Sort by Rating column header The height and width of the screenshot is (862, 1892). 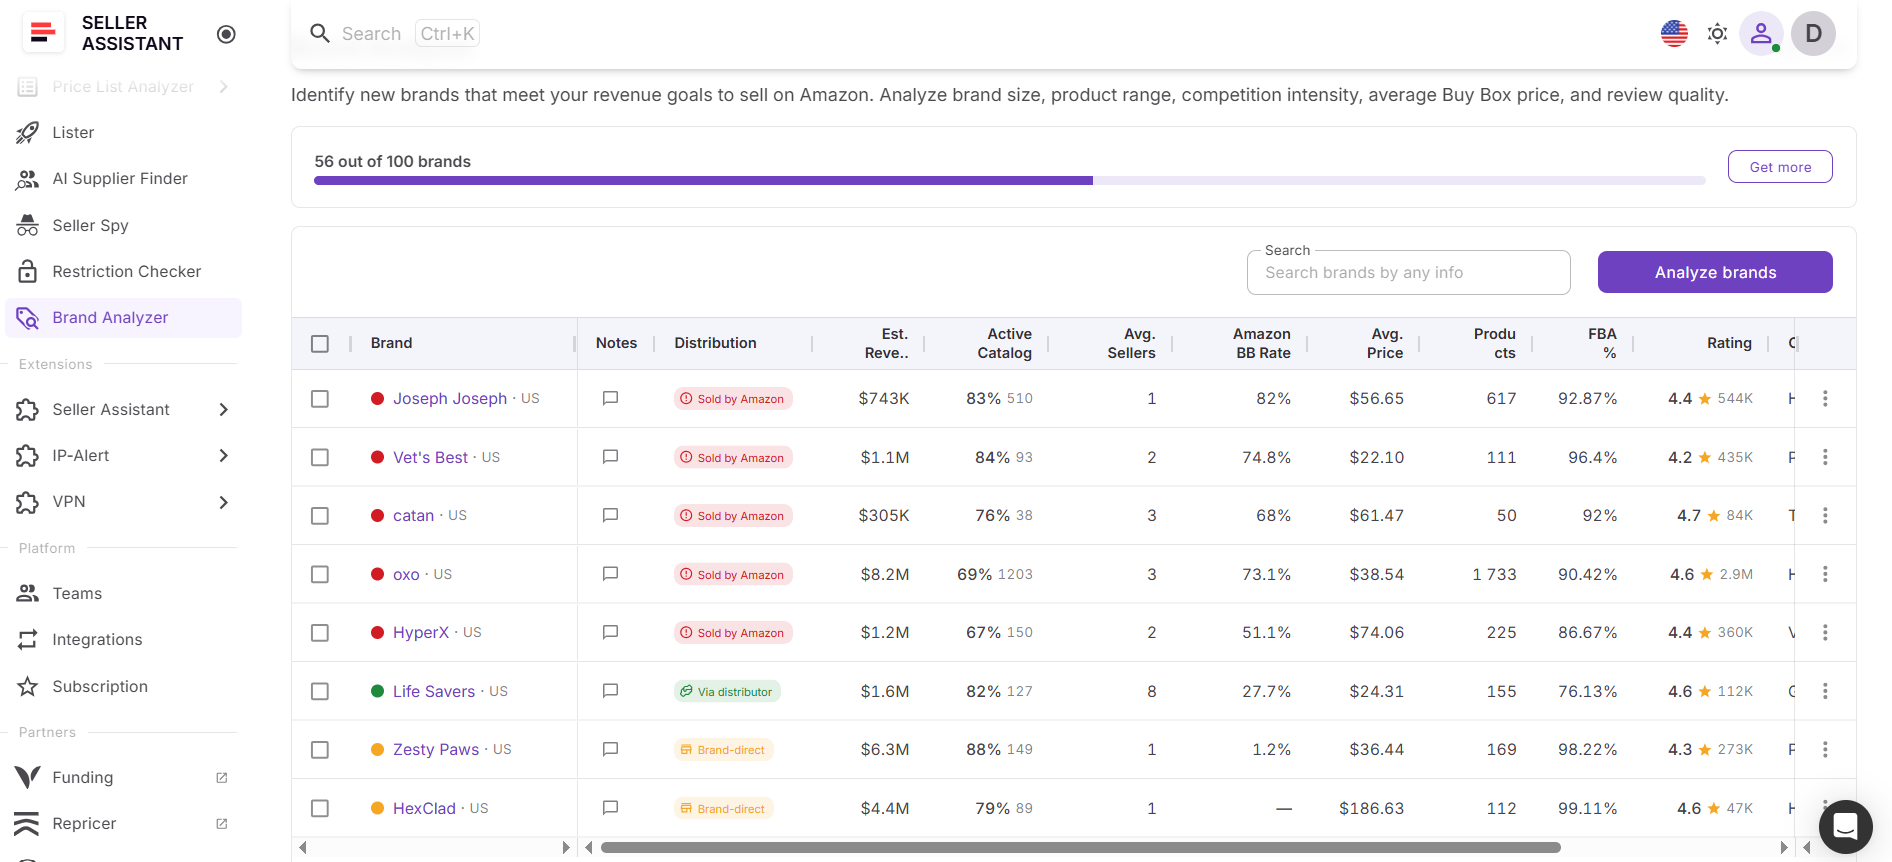tap(1729, 343)
